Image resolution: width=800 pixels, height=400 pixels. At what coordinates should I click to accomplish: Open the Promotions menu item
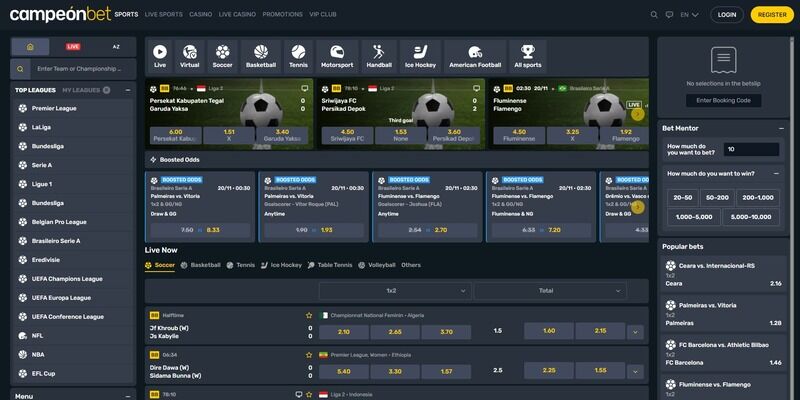tap(282, 15)
